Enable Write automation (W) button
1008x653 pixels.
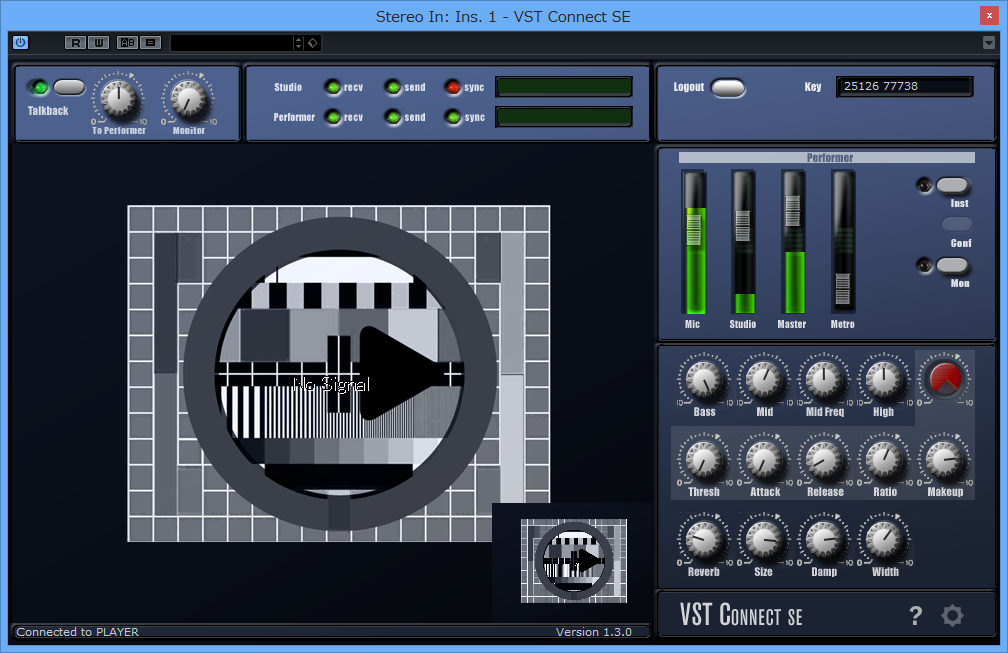coord(98,42)
